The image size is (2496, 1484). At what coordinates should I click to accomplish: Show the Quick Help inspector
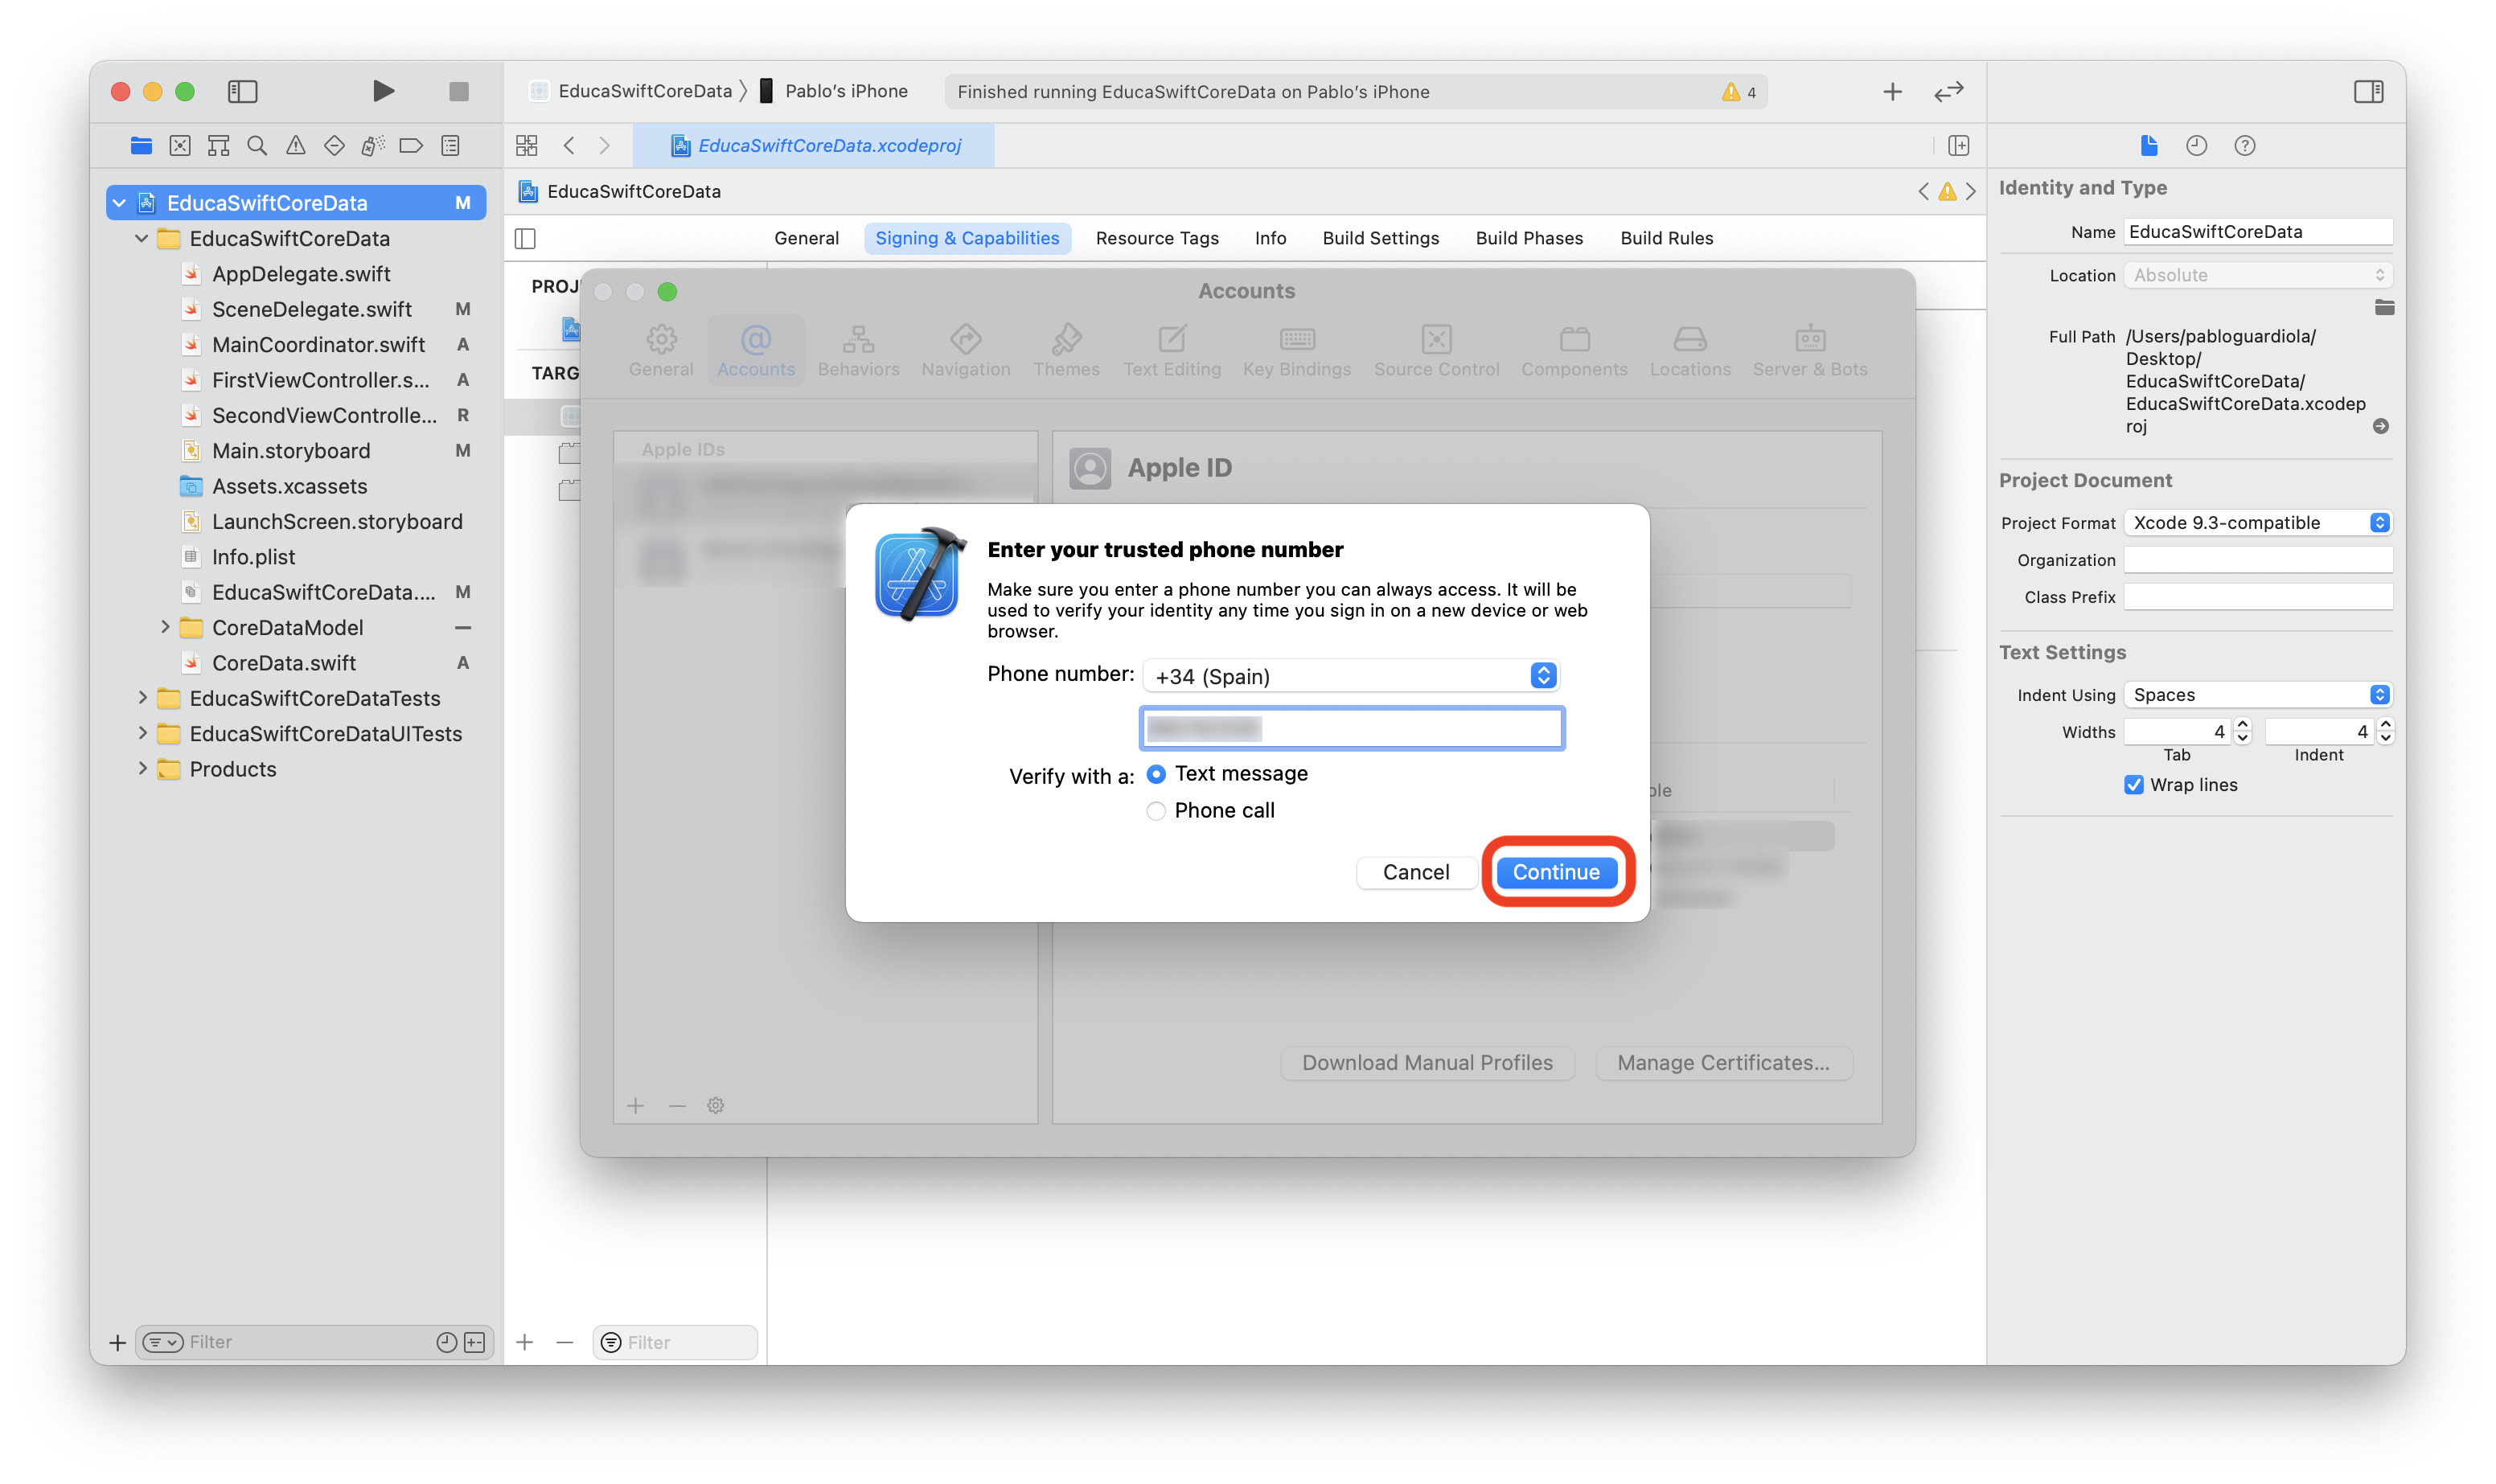click(2245, 146)
